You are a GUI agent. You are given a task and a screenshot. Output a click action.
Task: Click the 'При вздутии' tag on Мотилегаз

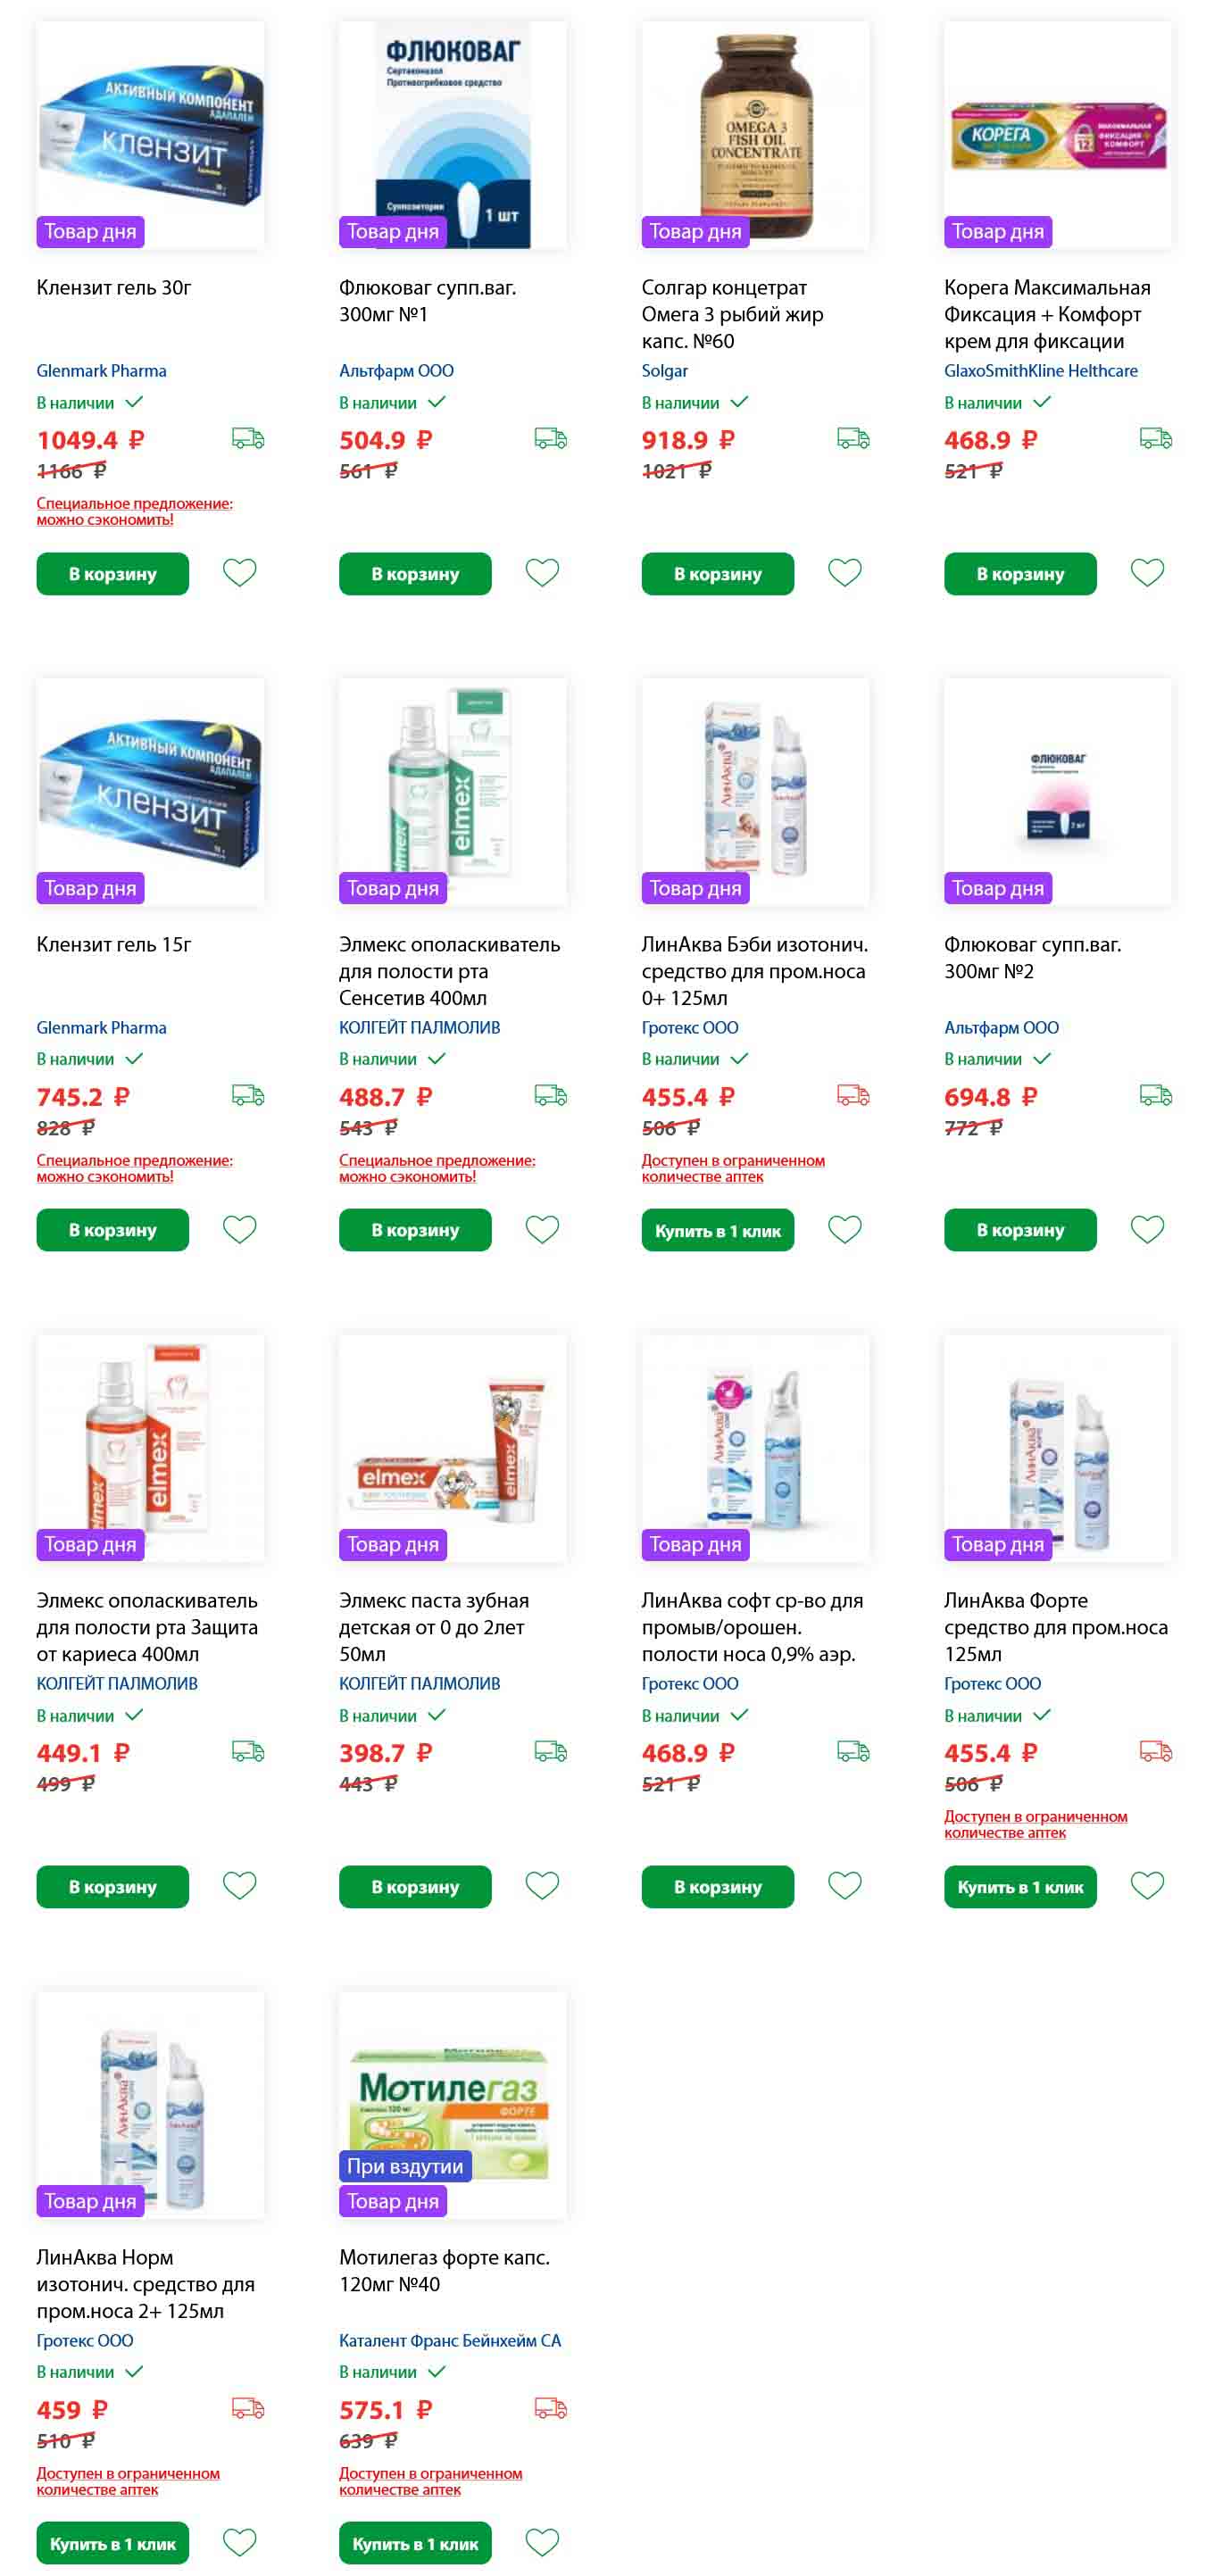(x=404, y=2166)
